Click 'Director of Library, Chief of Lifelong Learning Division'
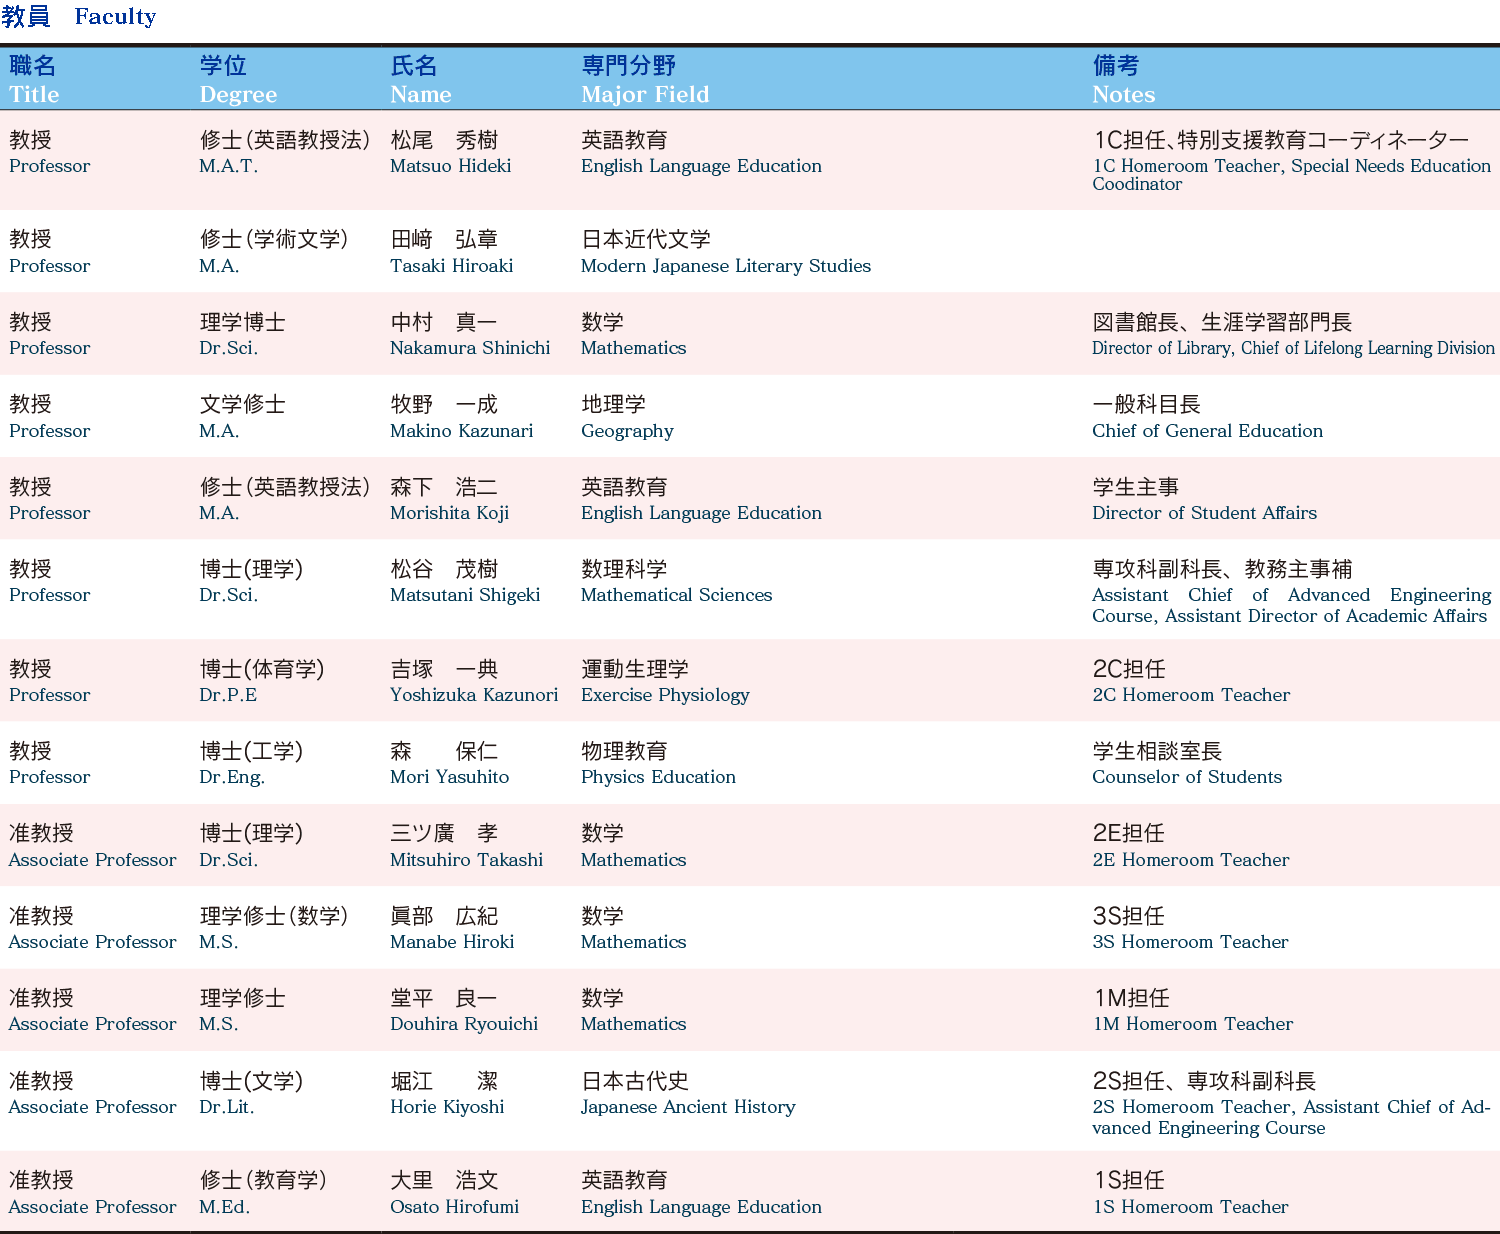Viewport: 1500px width, 1234px height. point(1293,348)
